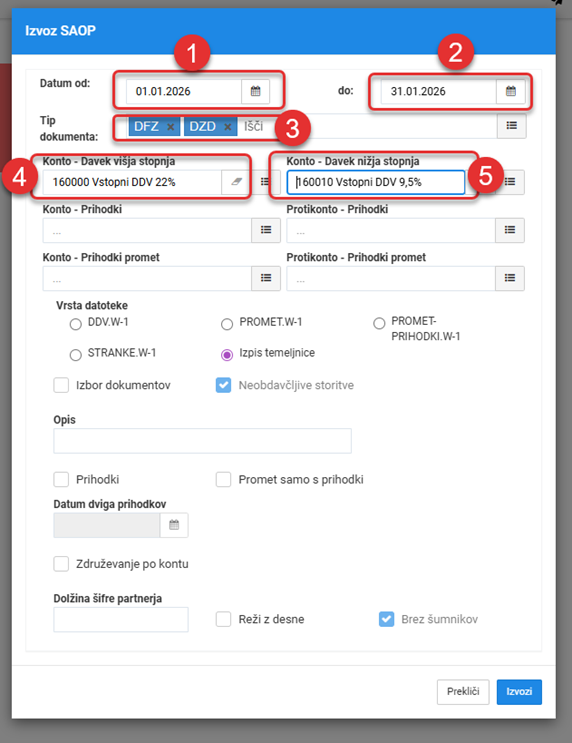Select the PROMET.W-1 file type

pos(227,324)
